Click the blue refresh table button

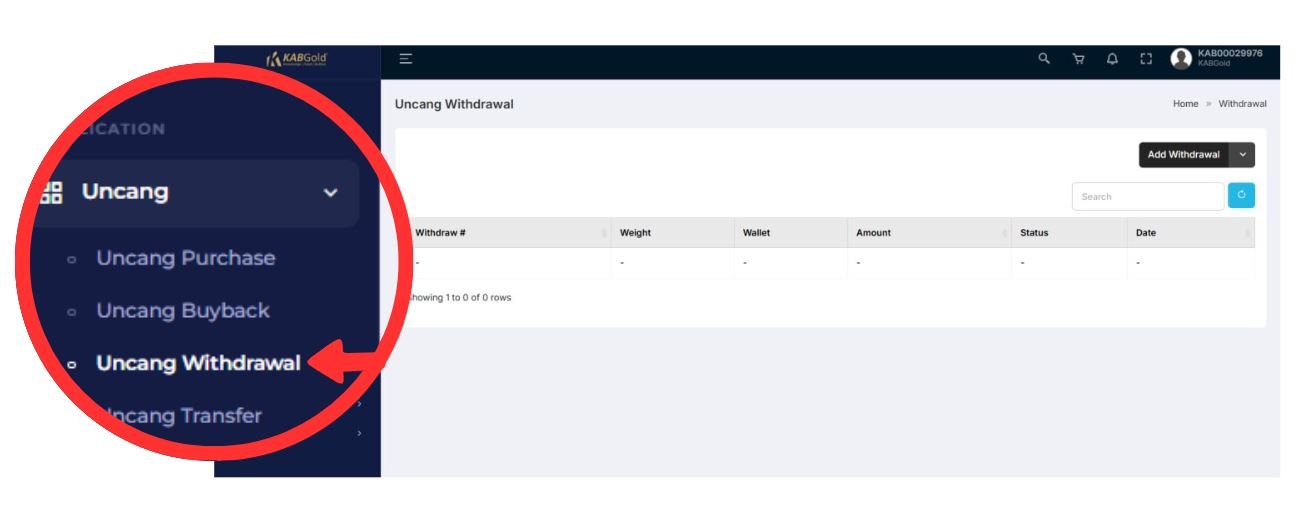click(x=1241, y=196)
